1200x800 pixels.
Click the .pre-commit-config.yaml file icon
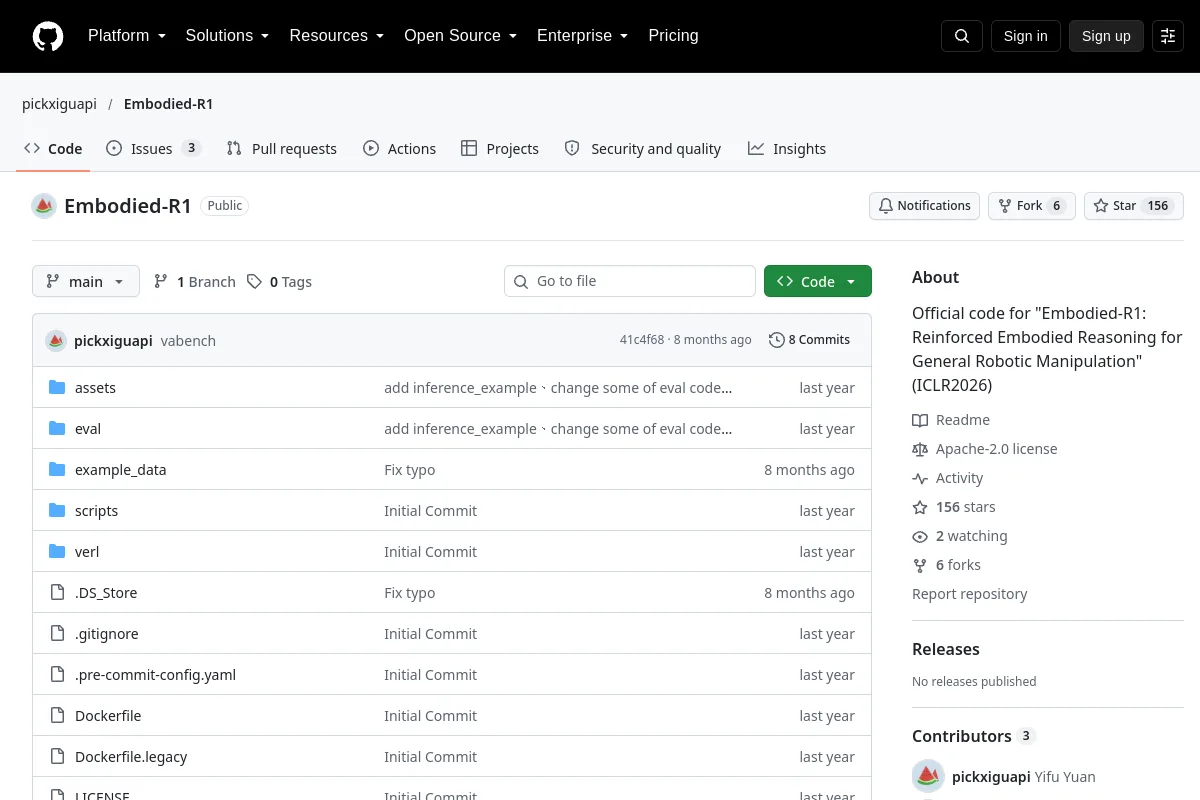pos(57,675)
